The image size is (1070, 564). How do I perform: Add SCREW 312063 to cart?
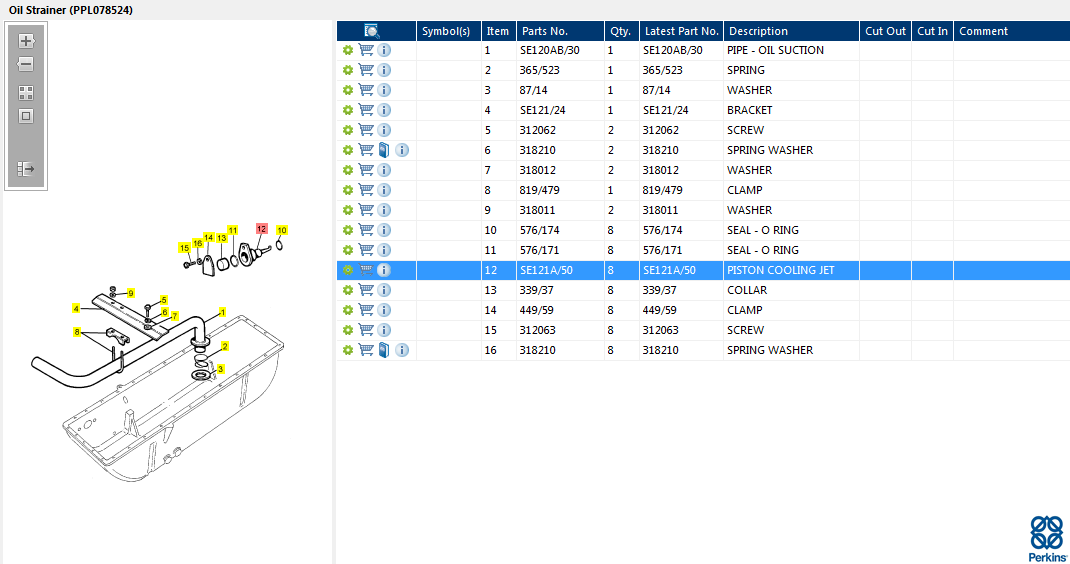click(x=366, y=330)
